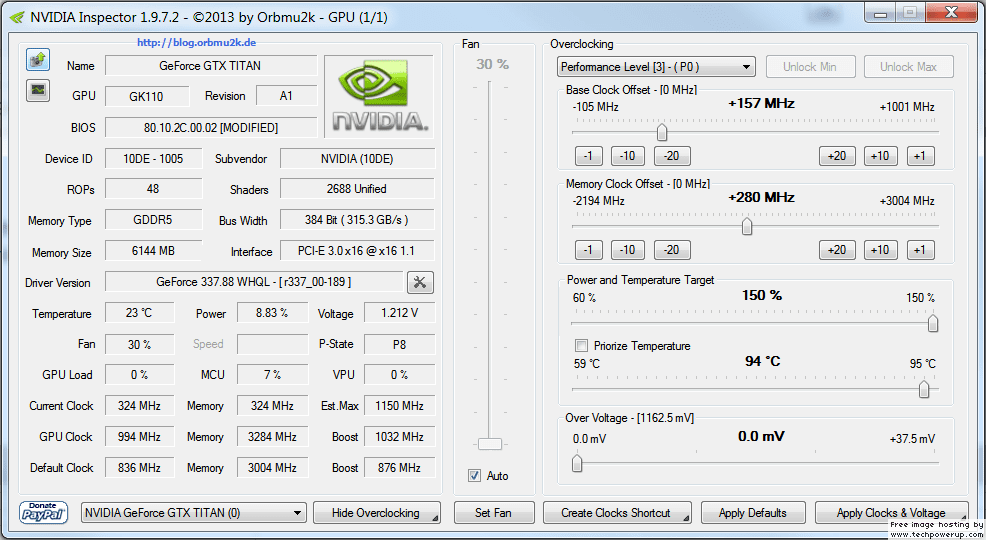This screenshot has height=540, width=986.
Task: Click the Device ID field 10DE - 1005
Action: coord(153,158)
